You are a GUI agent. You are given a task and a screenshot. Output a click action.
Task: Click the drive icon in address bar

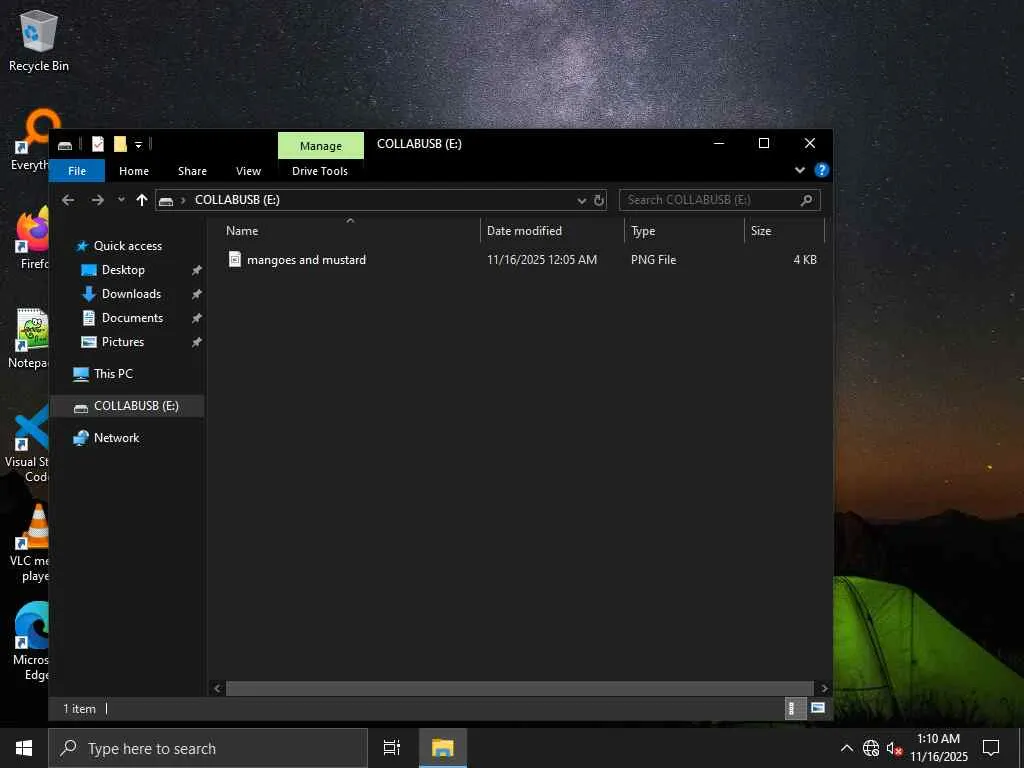pyautogui.click(x=166, y=200)
